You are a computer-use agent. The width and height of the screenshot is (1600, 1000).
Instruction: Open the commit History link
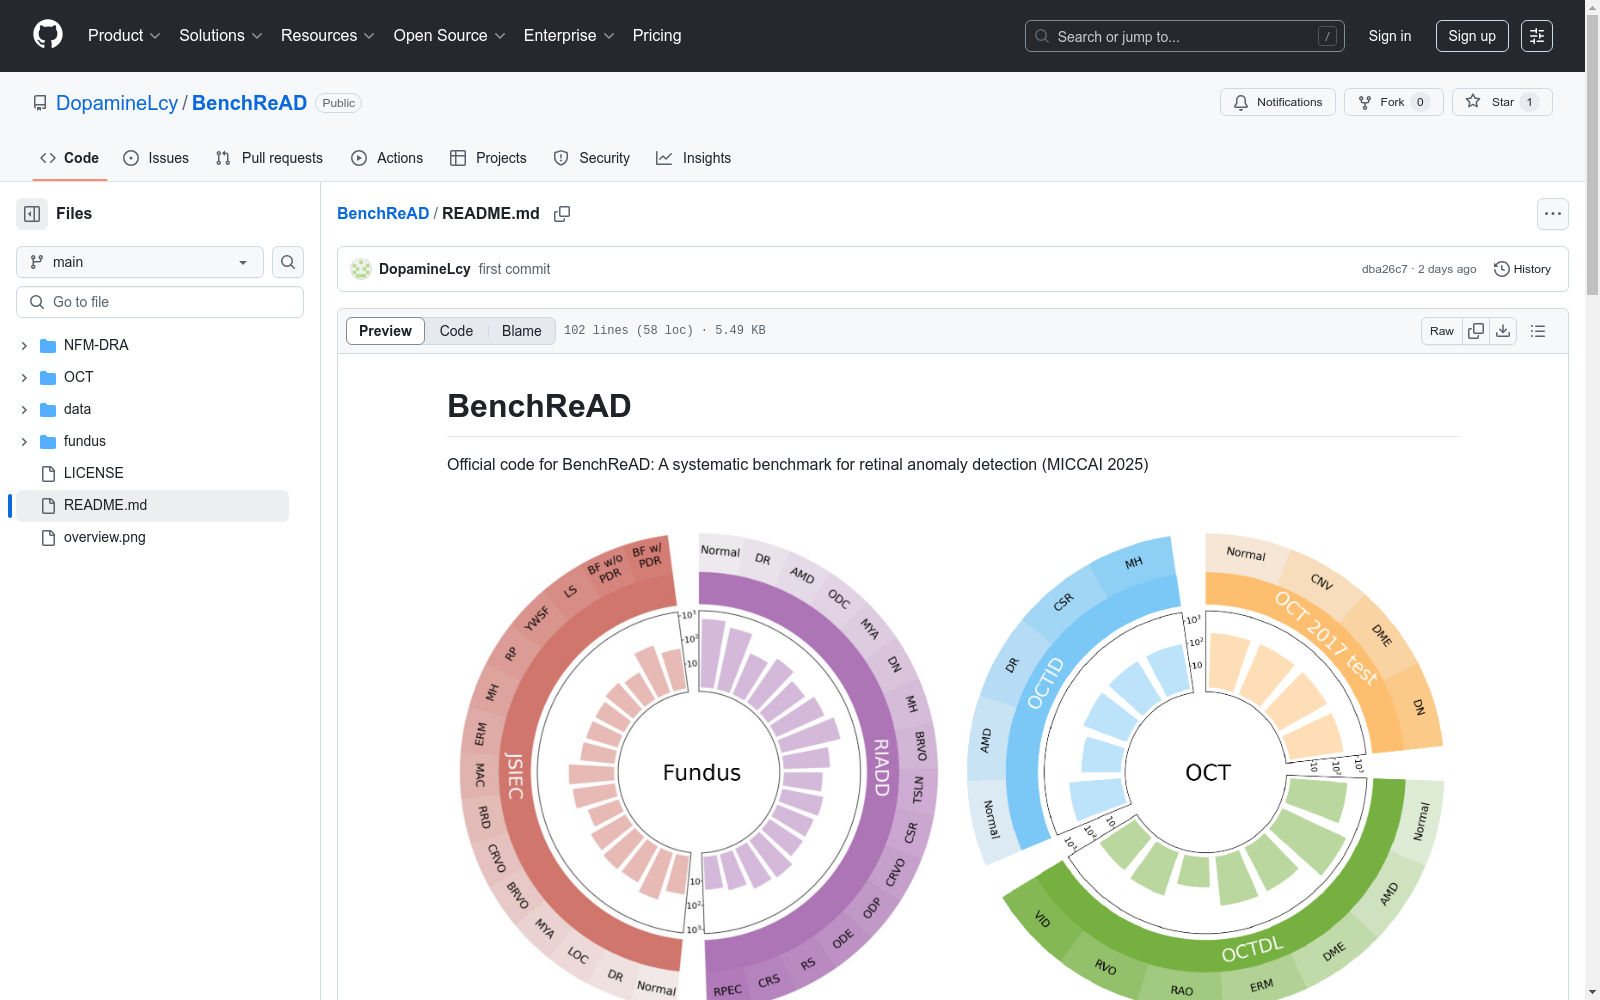1522,269
